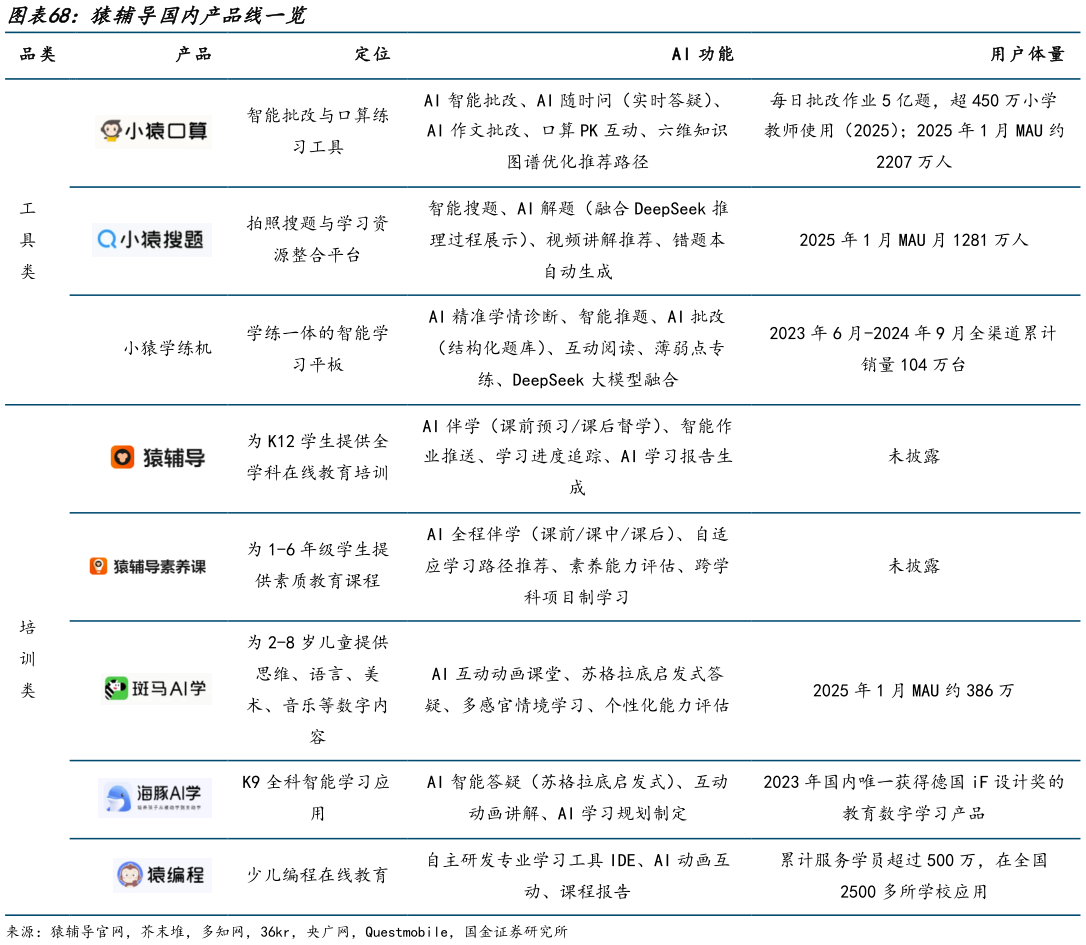Click the 来源 footnote line
Viewport: 1086px width, 945px height.
287,932
